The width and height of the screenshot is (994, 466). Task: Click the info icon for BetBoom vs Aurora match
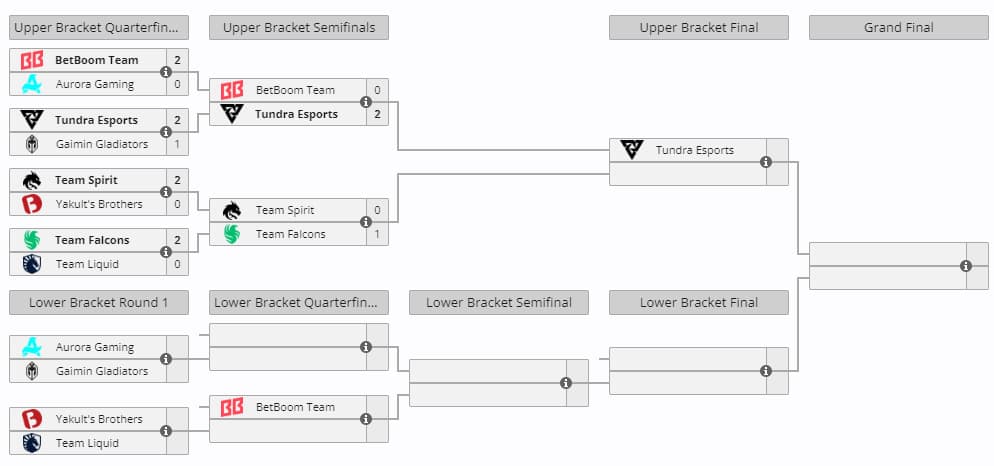coord(166,72)
